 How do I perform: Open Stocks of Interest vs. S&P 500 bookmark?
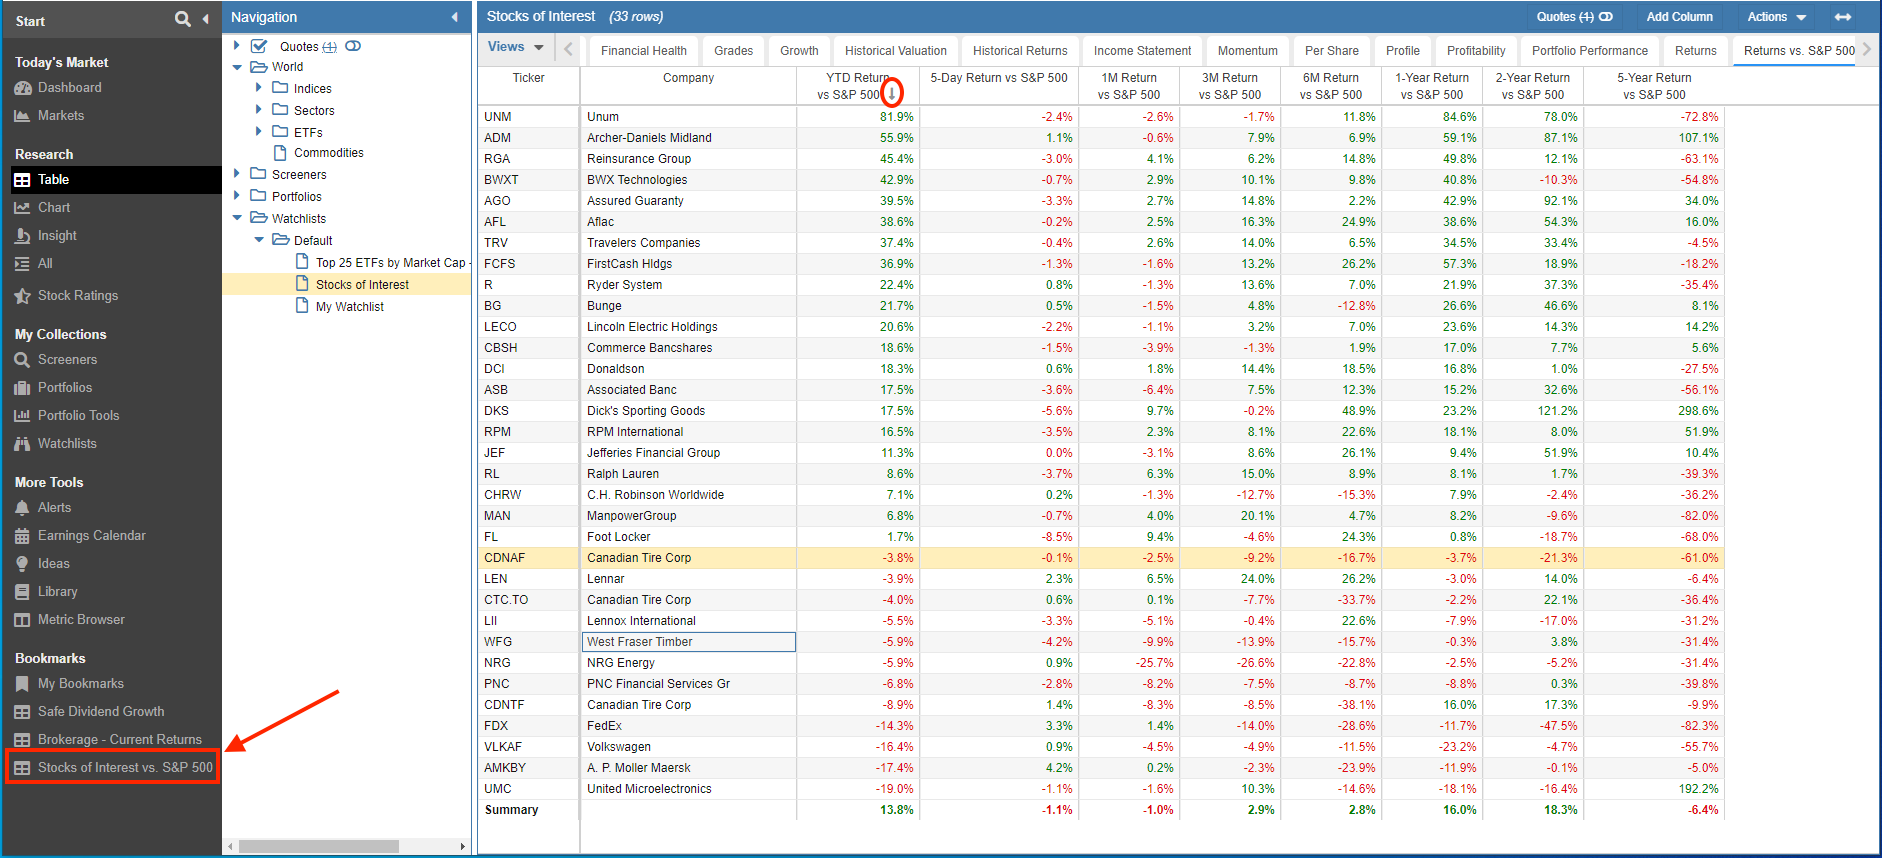pos(111,768)
